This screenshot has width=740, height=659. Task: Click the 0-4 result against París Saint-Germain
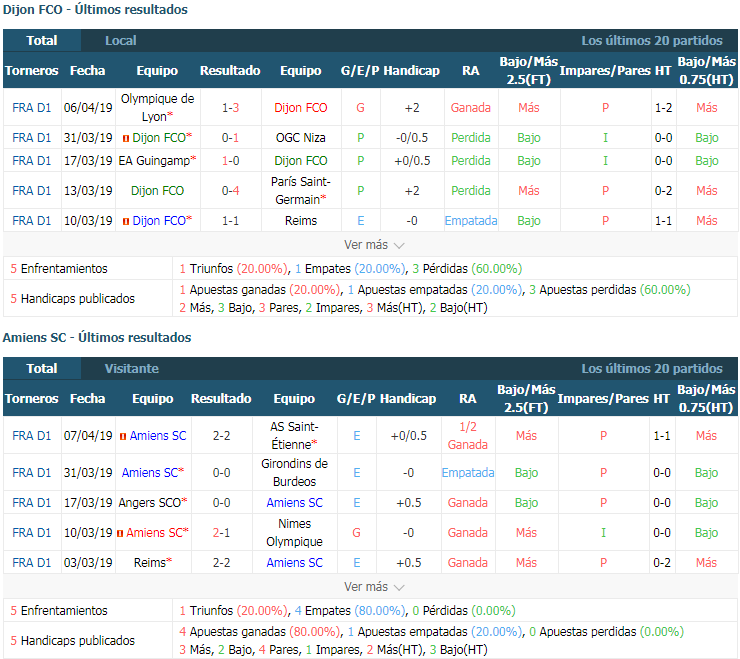[230, 191]
